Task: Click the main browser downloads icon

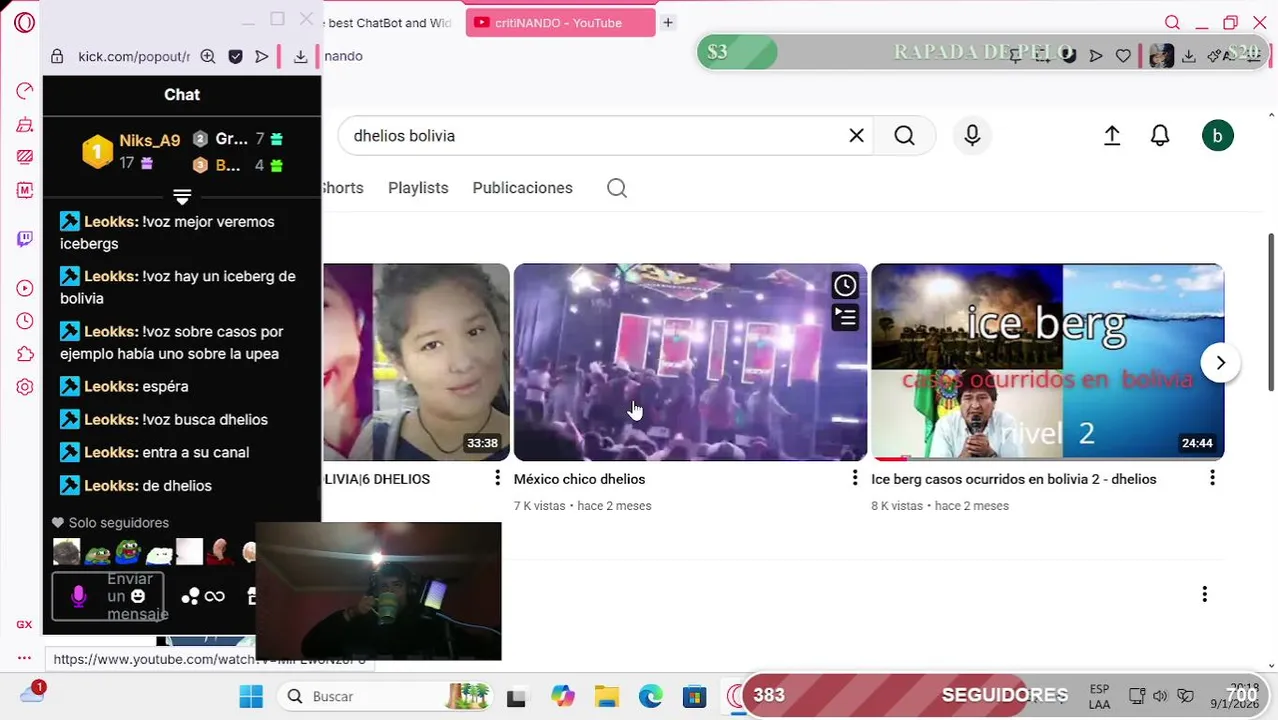Action: pos(1188,56)
